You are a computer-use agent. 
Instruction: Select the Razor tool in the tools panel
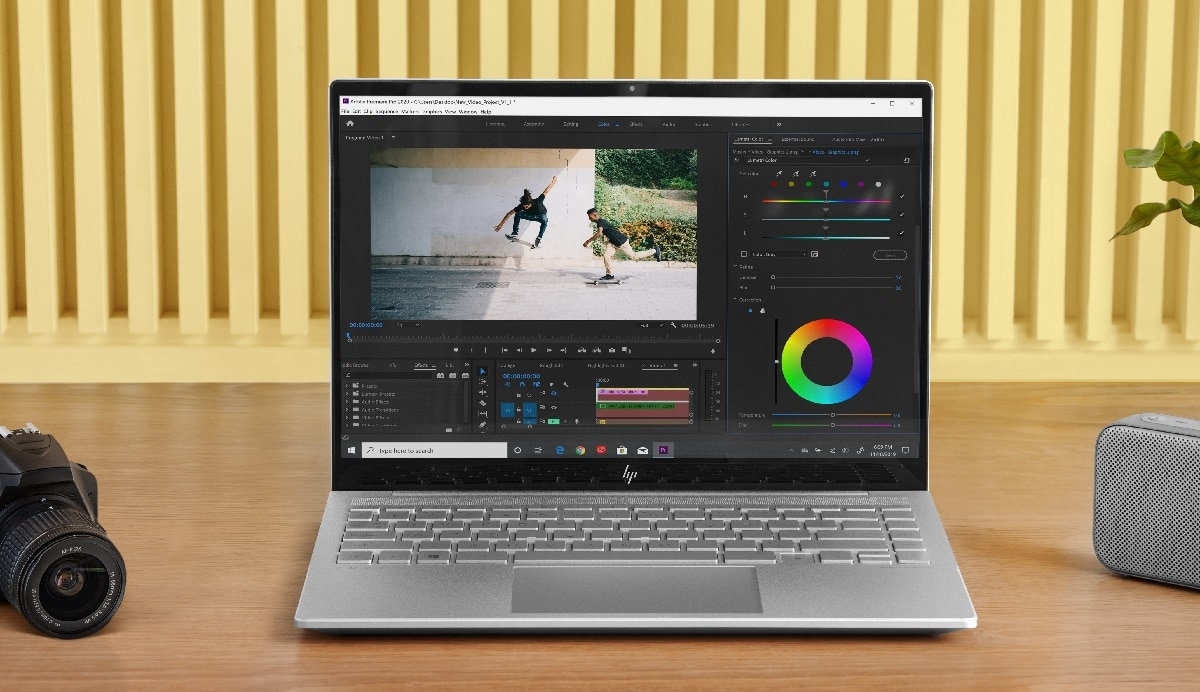[483, 403]
